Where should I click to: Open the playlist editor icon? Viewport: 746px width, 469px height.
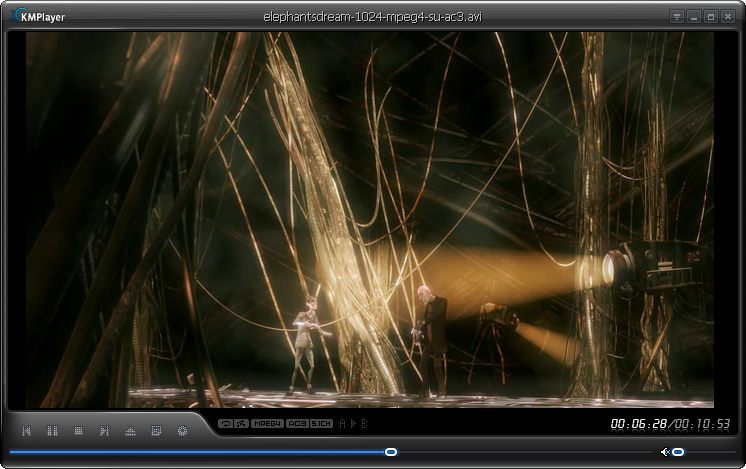coord(156,431)
